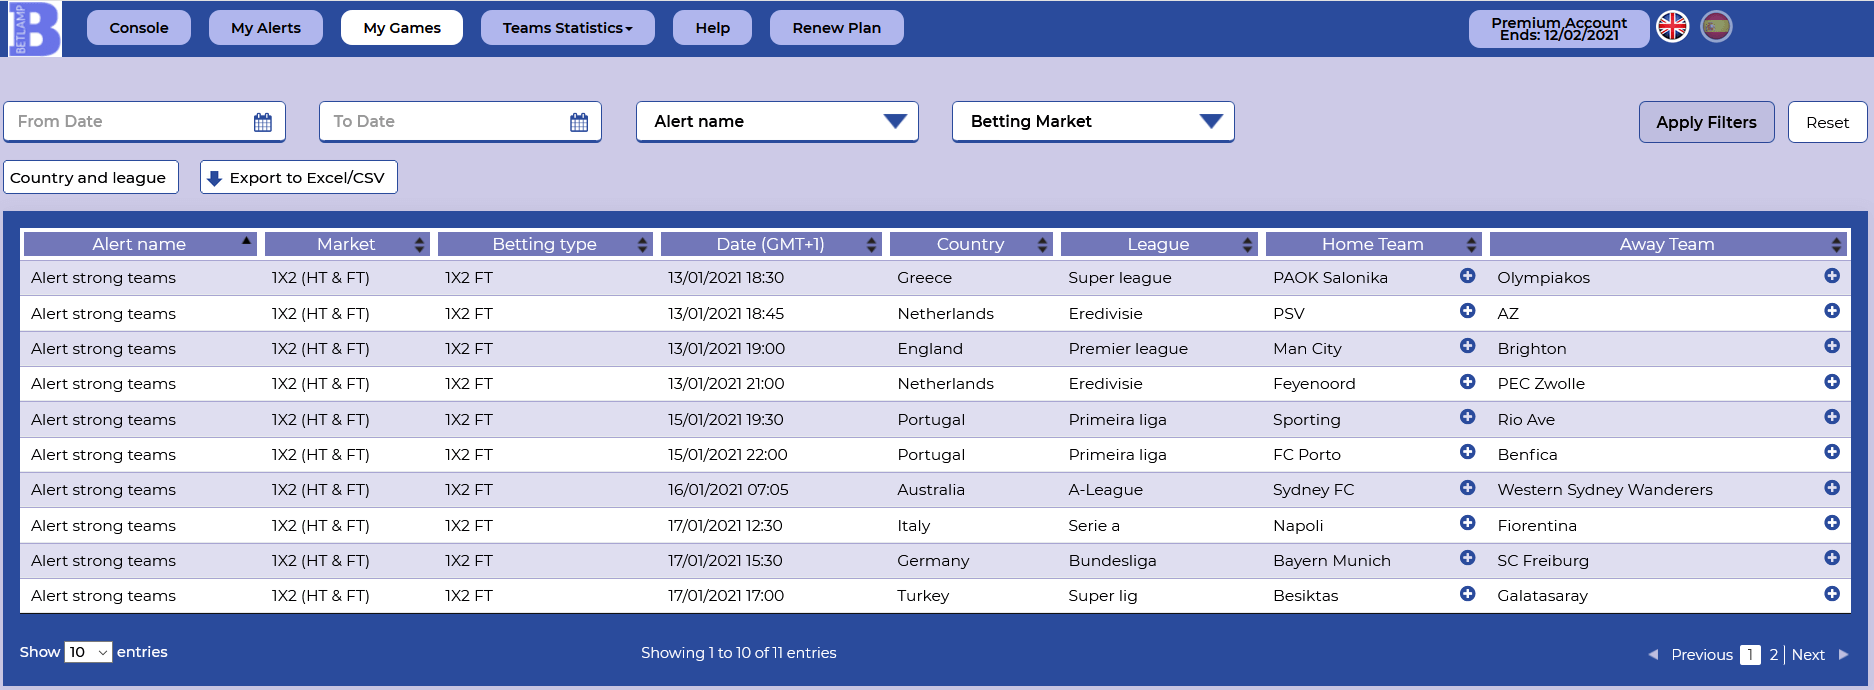1874x690 pixels.
Task: Click plus icon next to Sporting
Action: tap(1467, 417)
